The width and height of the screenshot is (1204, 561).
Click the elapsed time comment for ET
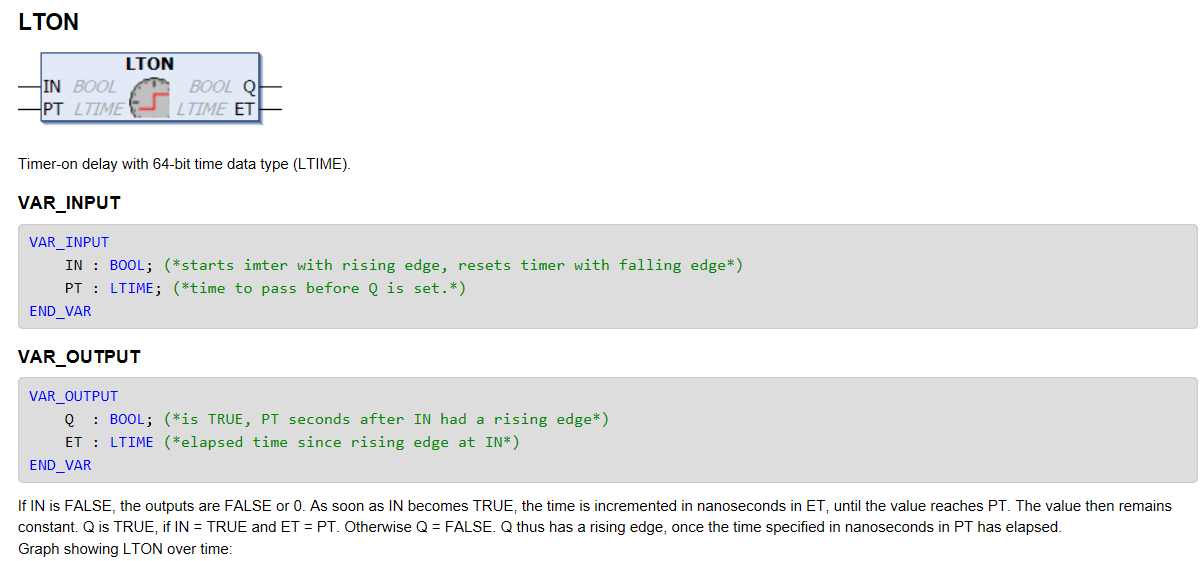pos(342,442)
